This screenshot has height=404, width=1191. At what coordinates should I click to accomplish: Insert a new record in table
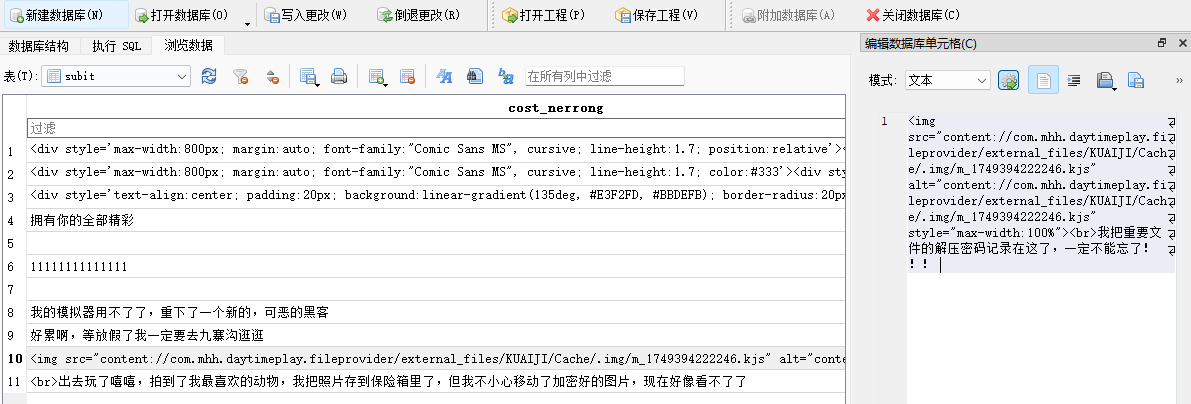377,76
